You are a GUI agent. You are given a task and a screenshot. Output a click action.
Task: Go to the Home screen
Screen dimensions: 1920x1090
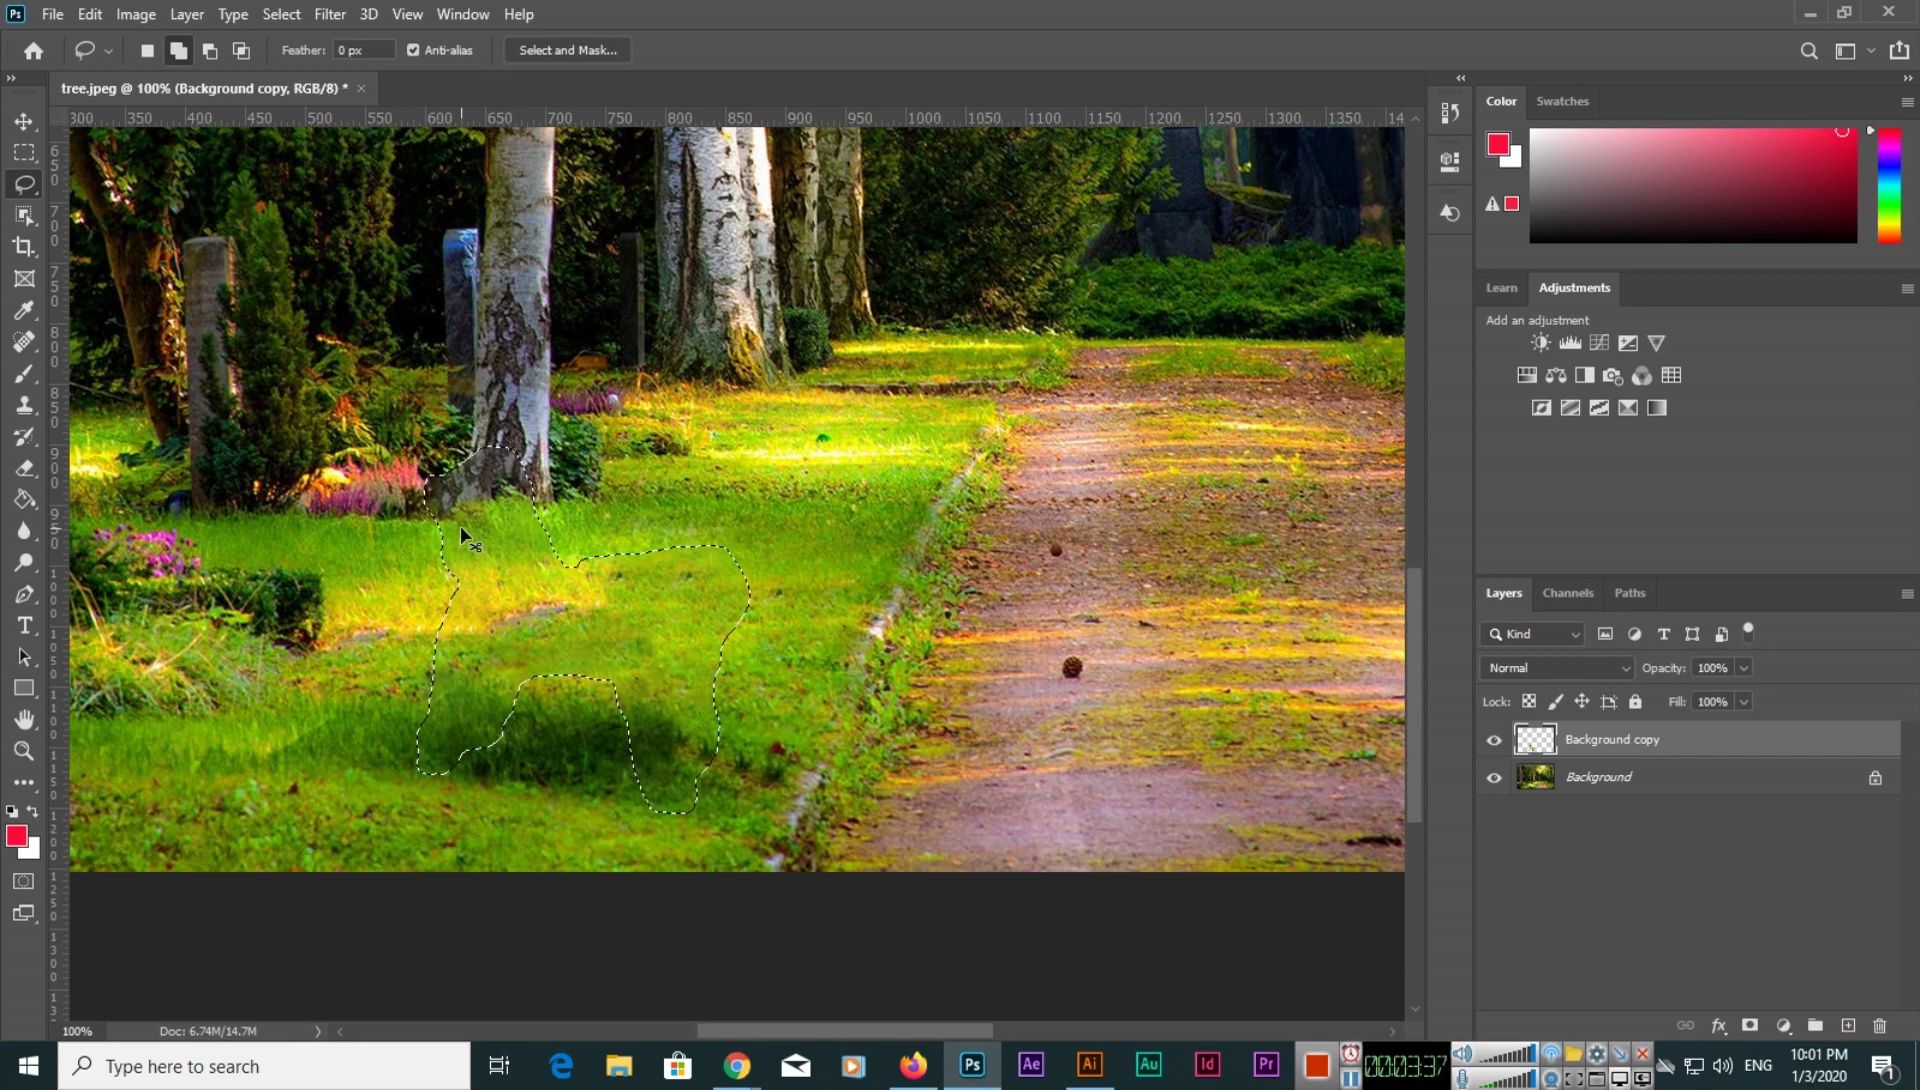point(34,51)
